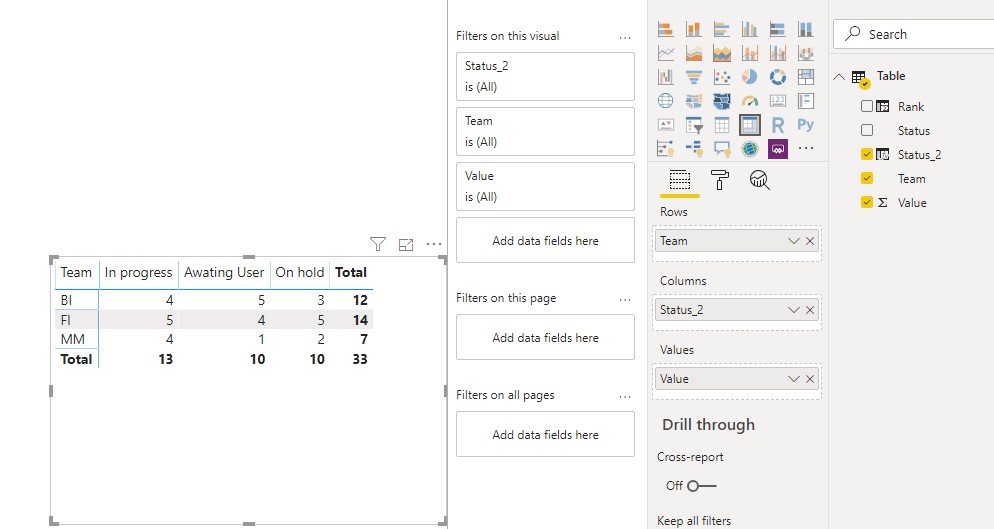Choose the Waterfall chart visual
The width and height of the screenshot is (994, 529).
click(x=666, y=77)
